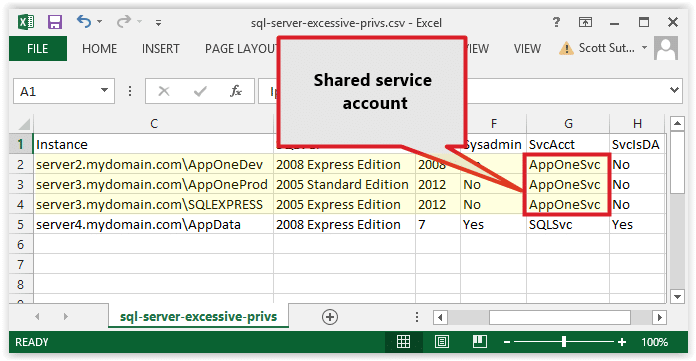The image size is (696, 361).
Task: Select the SQLSvc cell
Action: point(568,224)
